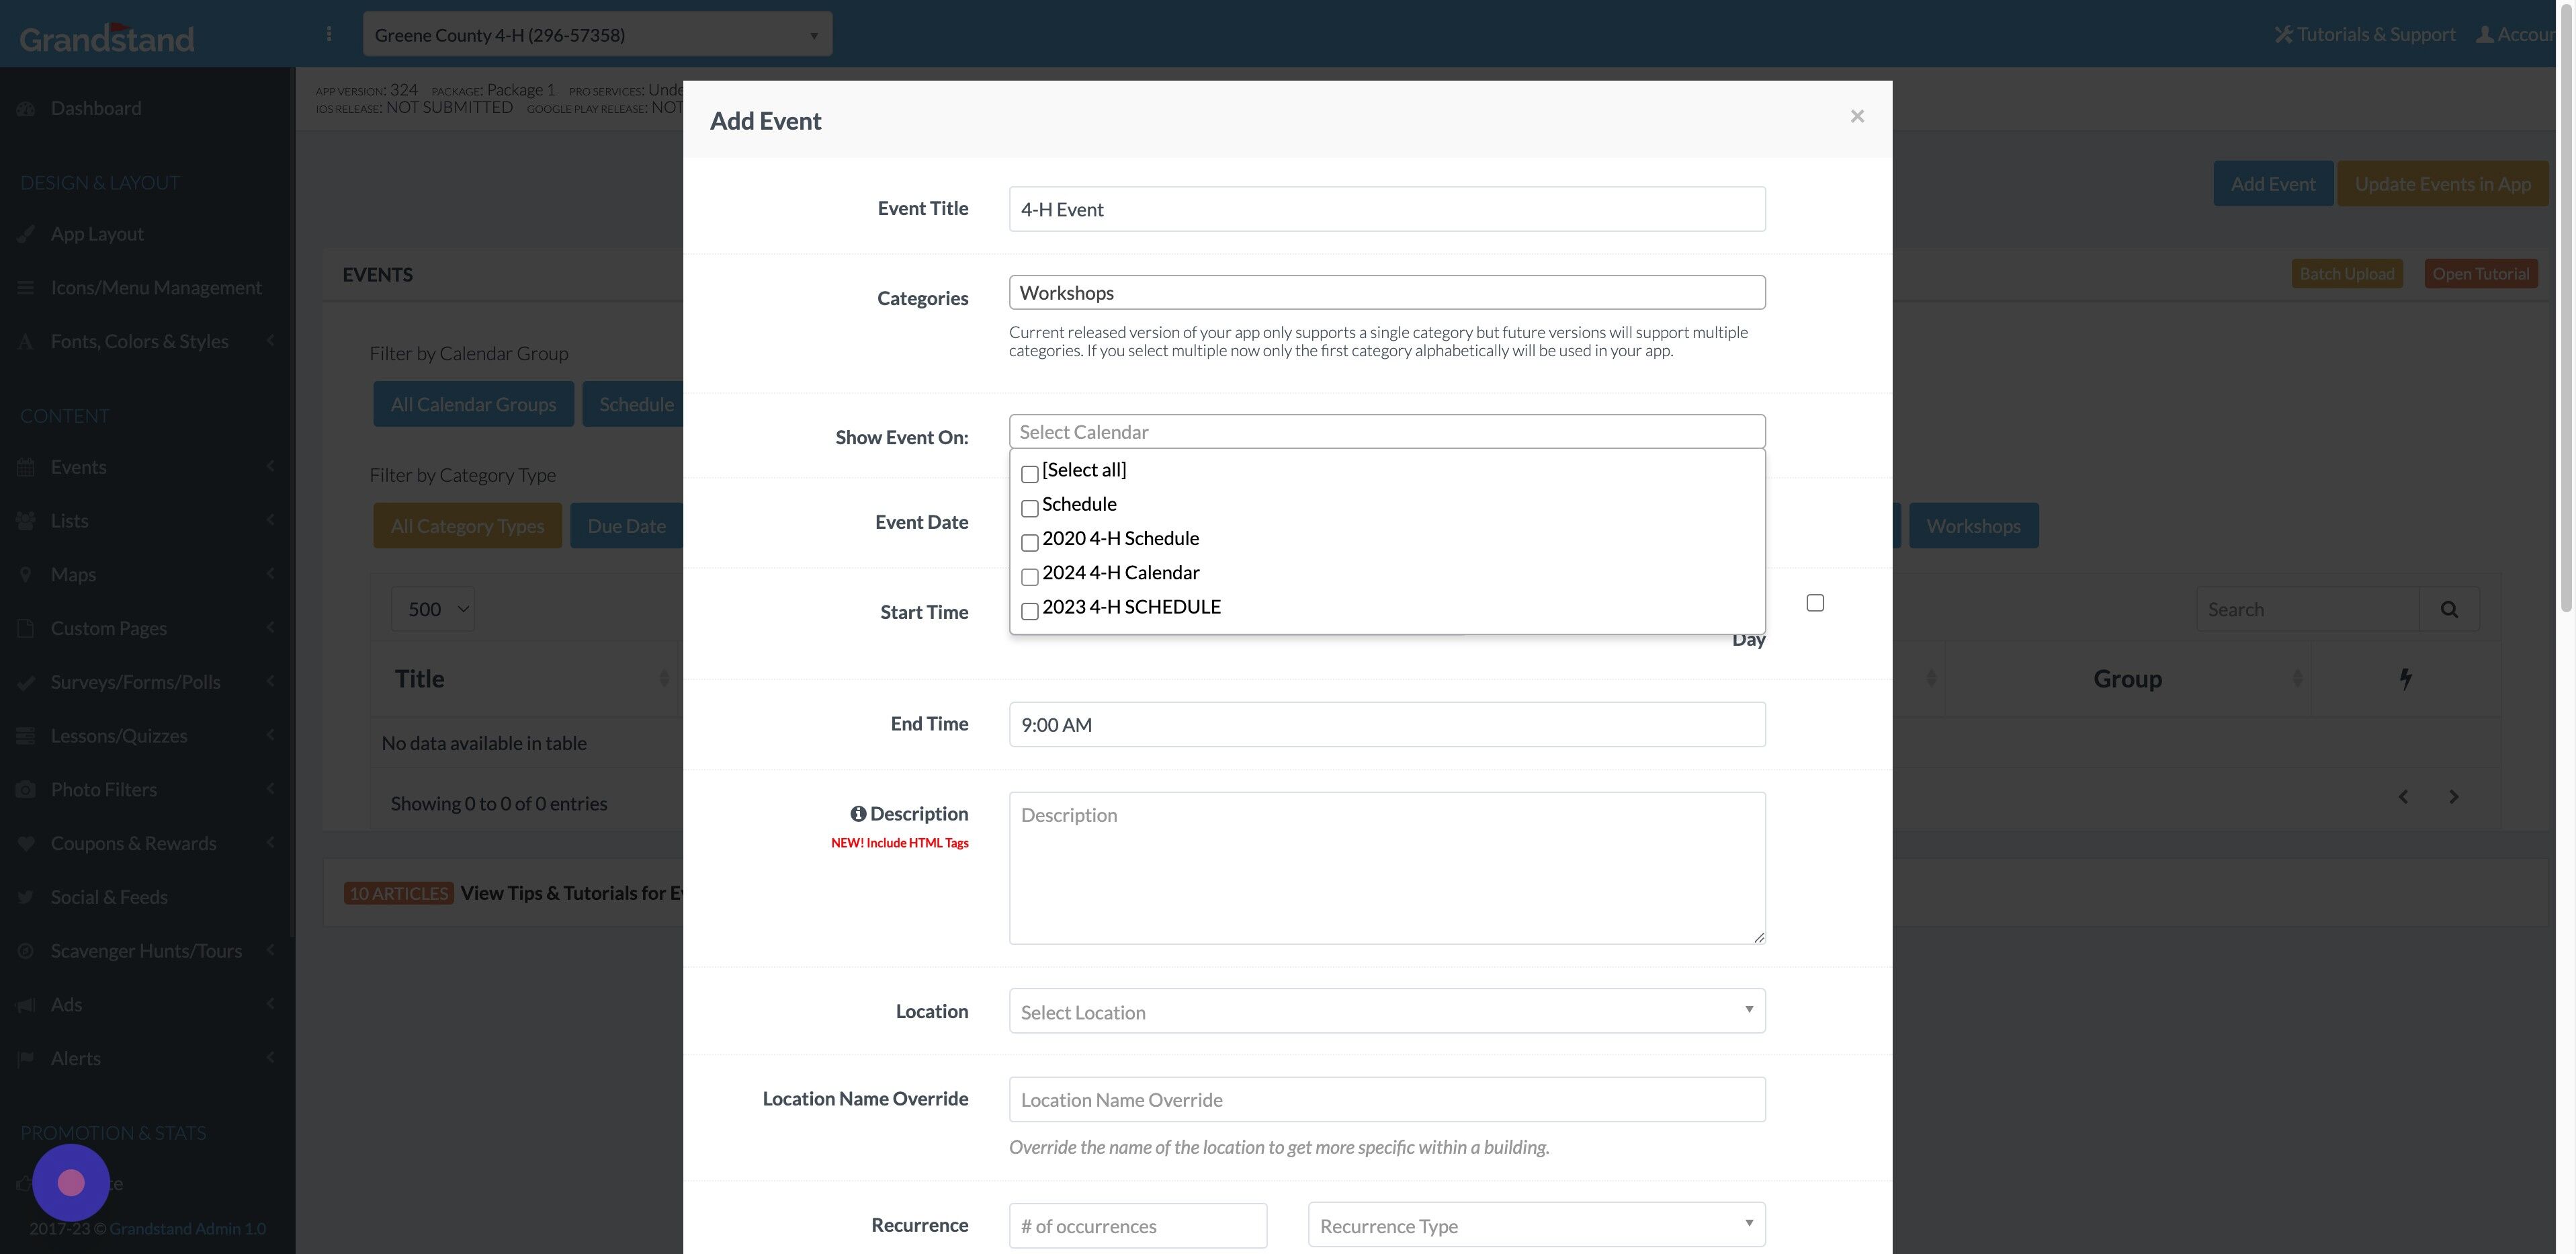
Task: Expand the Events sidebar submenu arrow
Action: click(271, 466)
